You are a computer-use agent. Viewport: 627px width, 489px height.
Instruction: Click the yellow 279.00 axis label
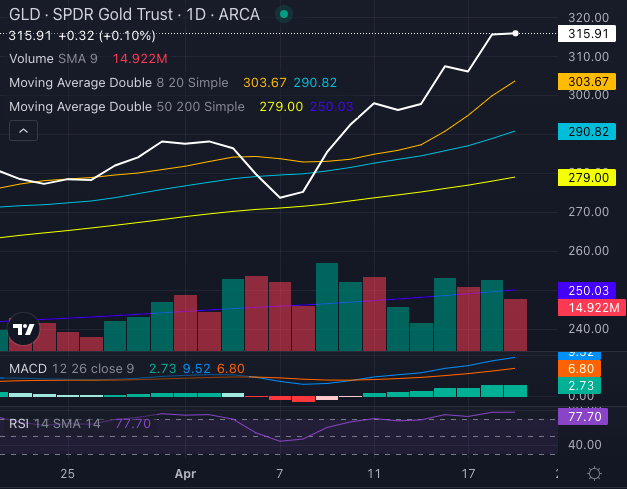[589, 177]
